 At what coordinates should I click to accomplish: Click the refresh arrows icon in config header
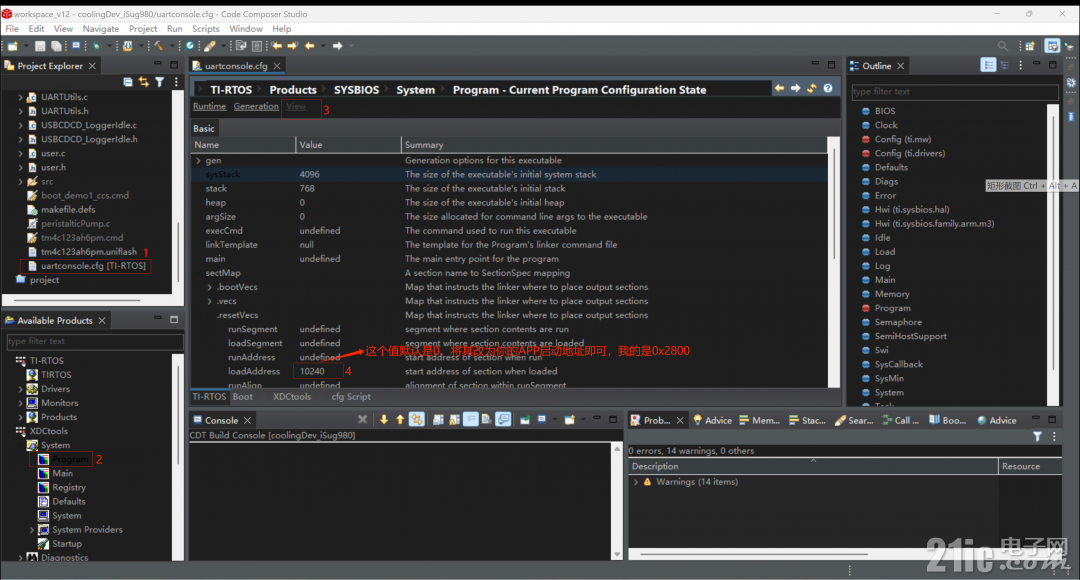812,88
